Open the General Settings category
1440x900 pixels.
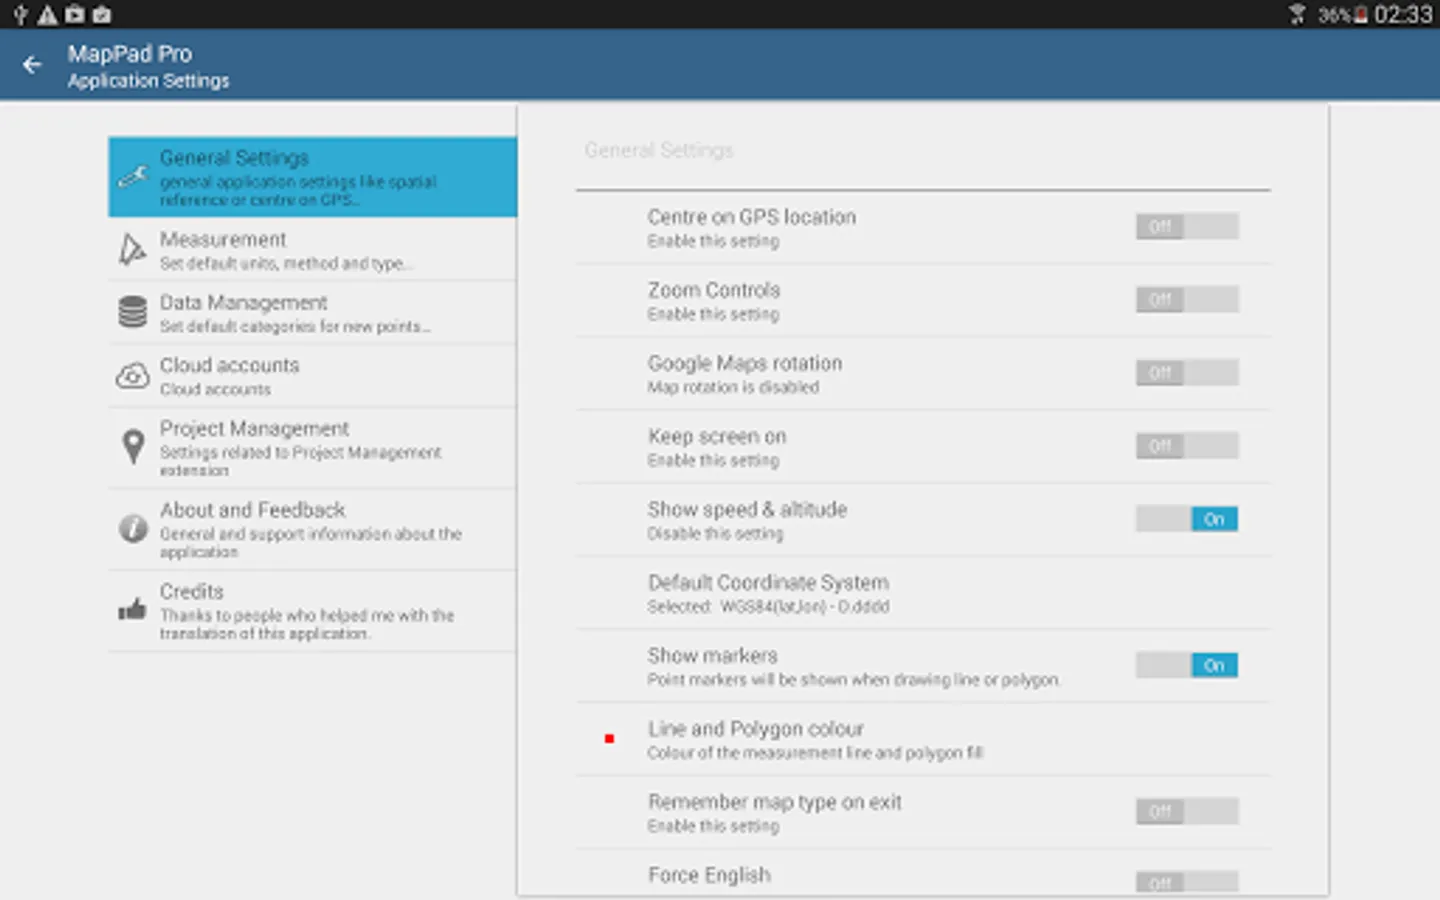coord(313,177)
